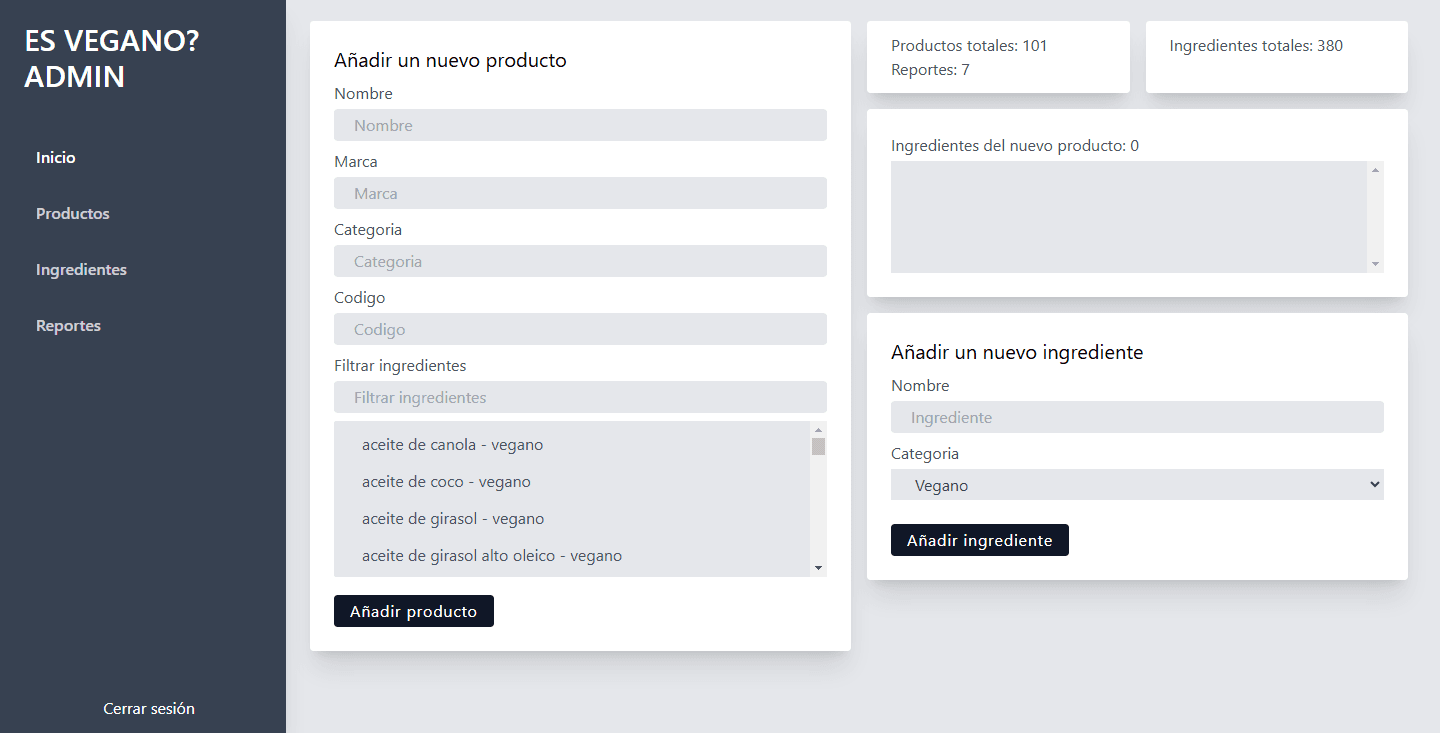Open the Reportes section

(68, 326)
